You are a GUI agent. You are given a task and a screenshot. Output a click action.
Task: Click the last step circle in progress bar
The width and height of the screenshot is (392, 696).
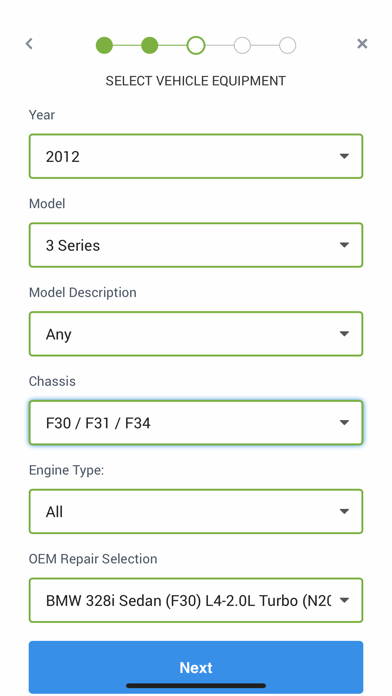tap(288, 45)
